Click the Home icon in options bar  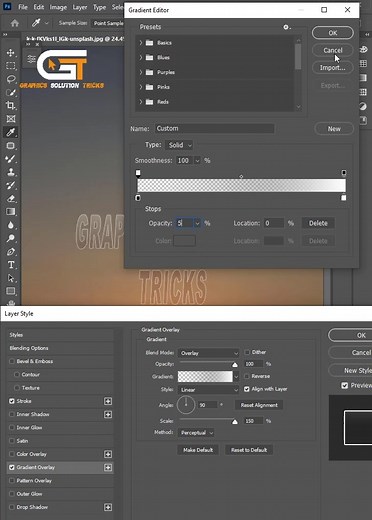point(15,23)
